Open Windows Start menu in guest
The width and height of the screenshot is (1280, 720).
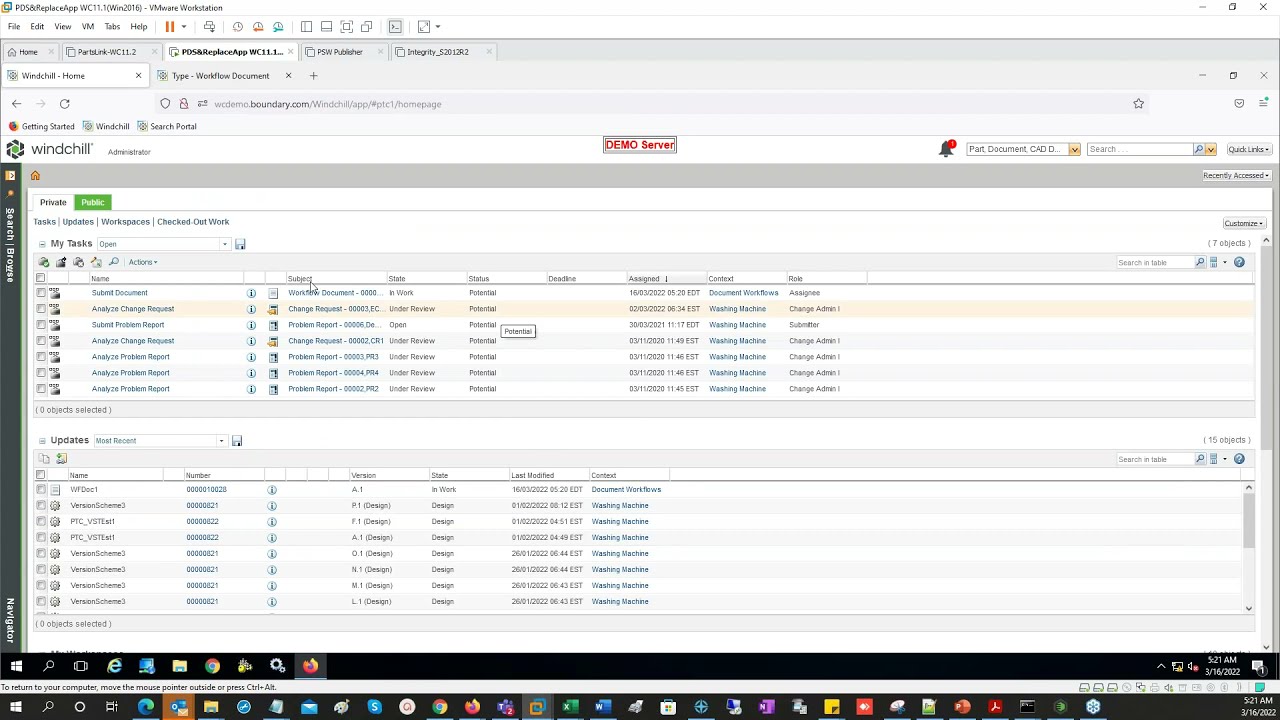[16, 666]
